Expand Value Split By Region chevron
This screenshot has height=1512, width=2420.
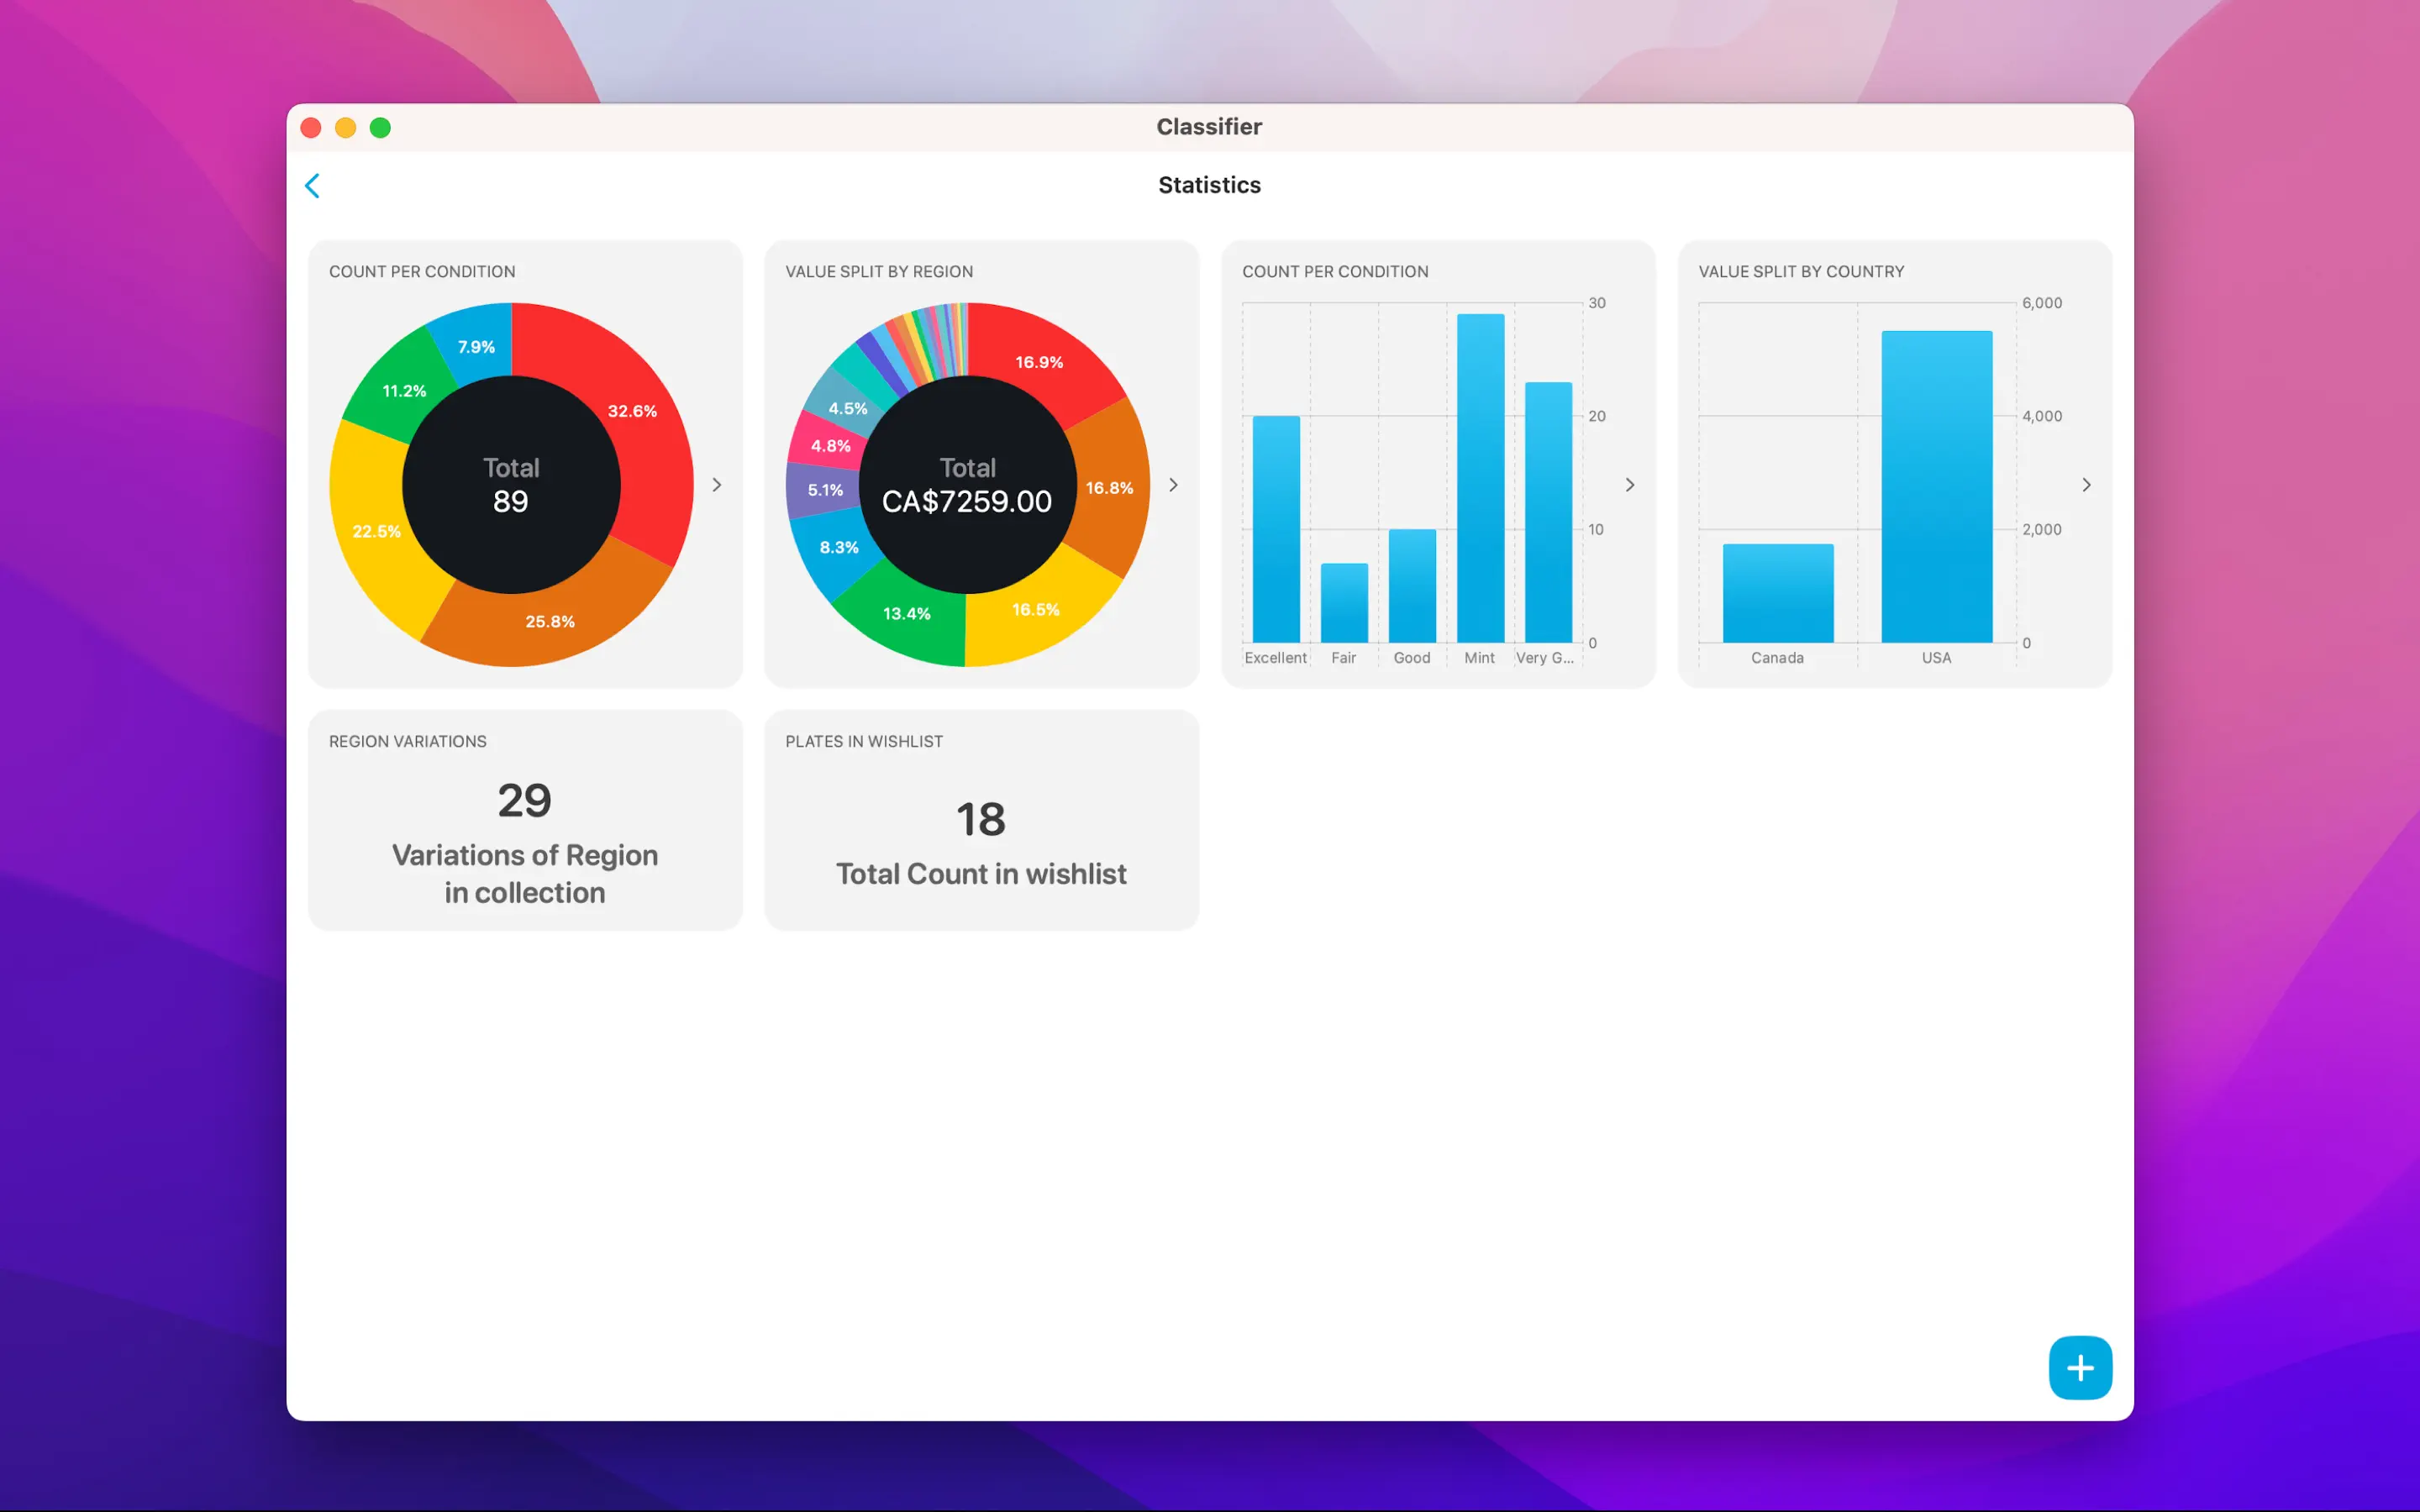[1173, 485]
